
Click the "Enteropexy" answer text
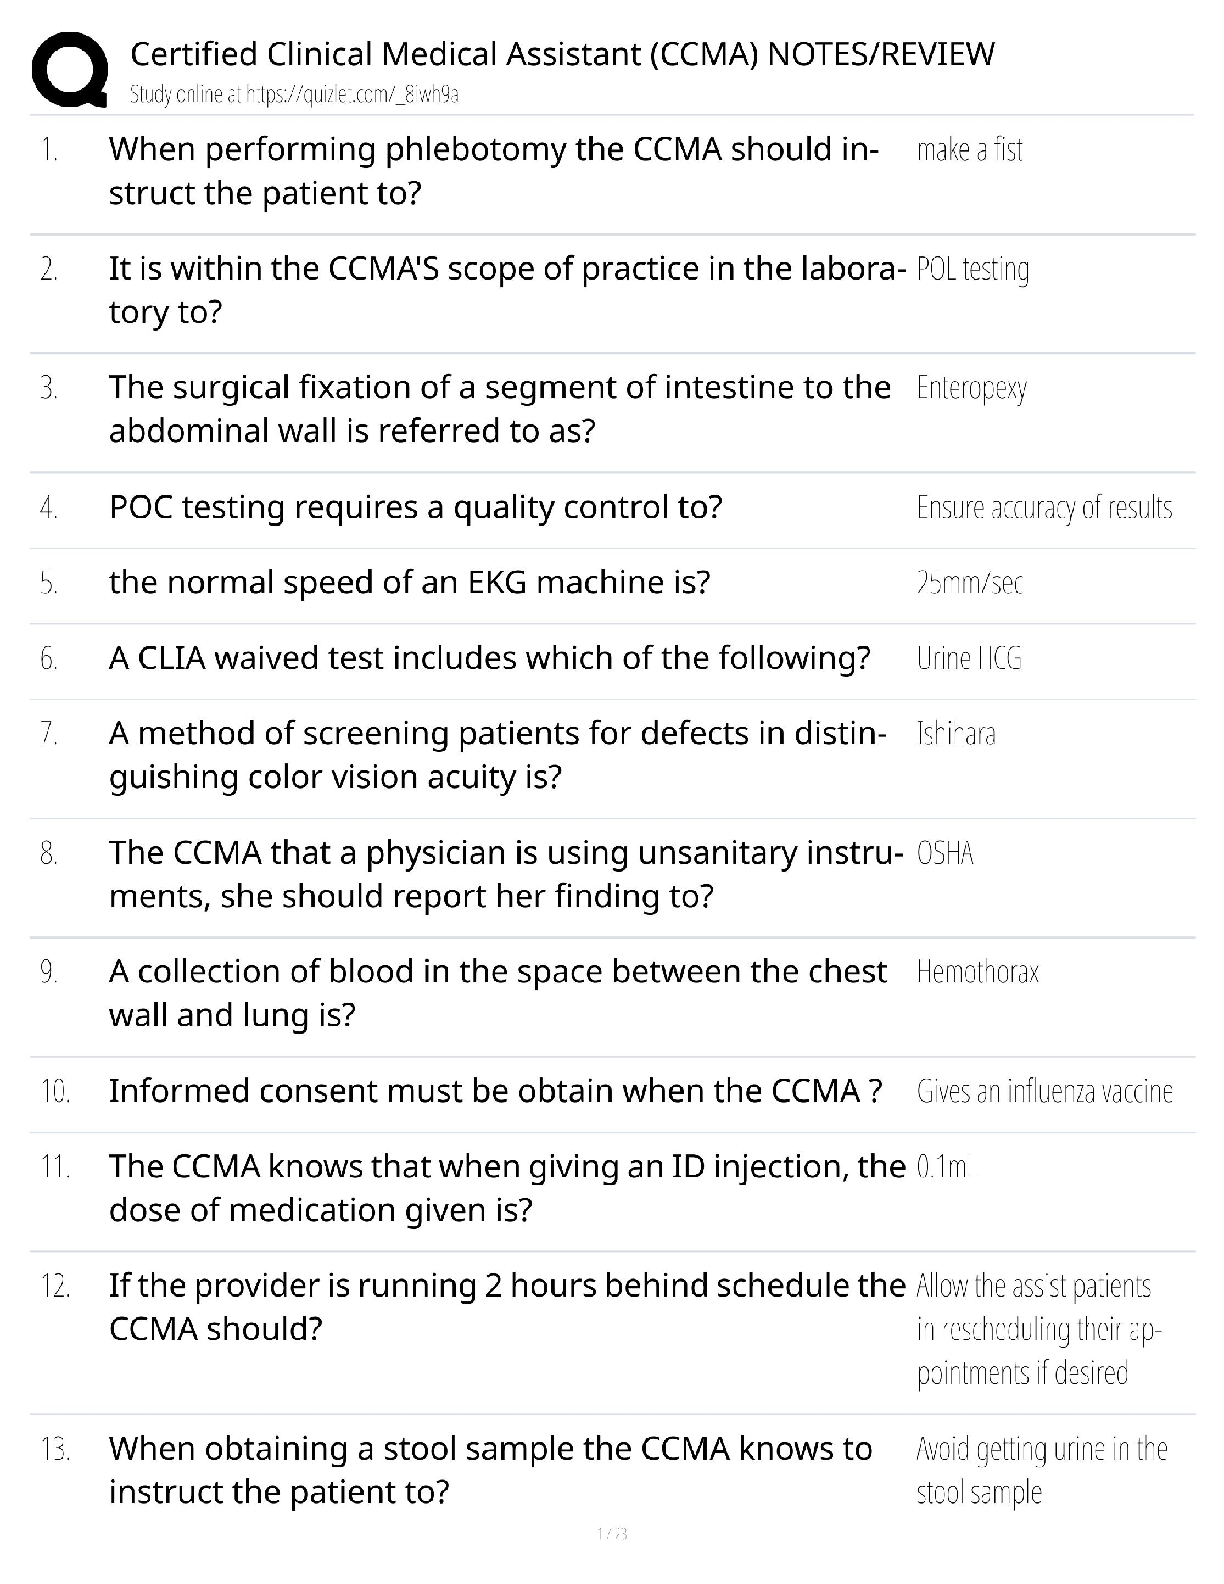pos(971,388)
